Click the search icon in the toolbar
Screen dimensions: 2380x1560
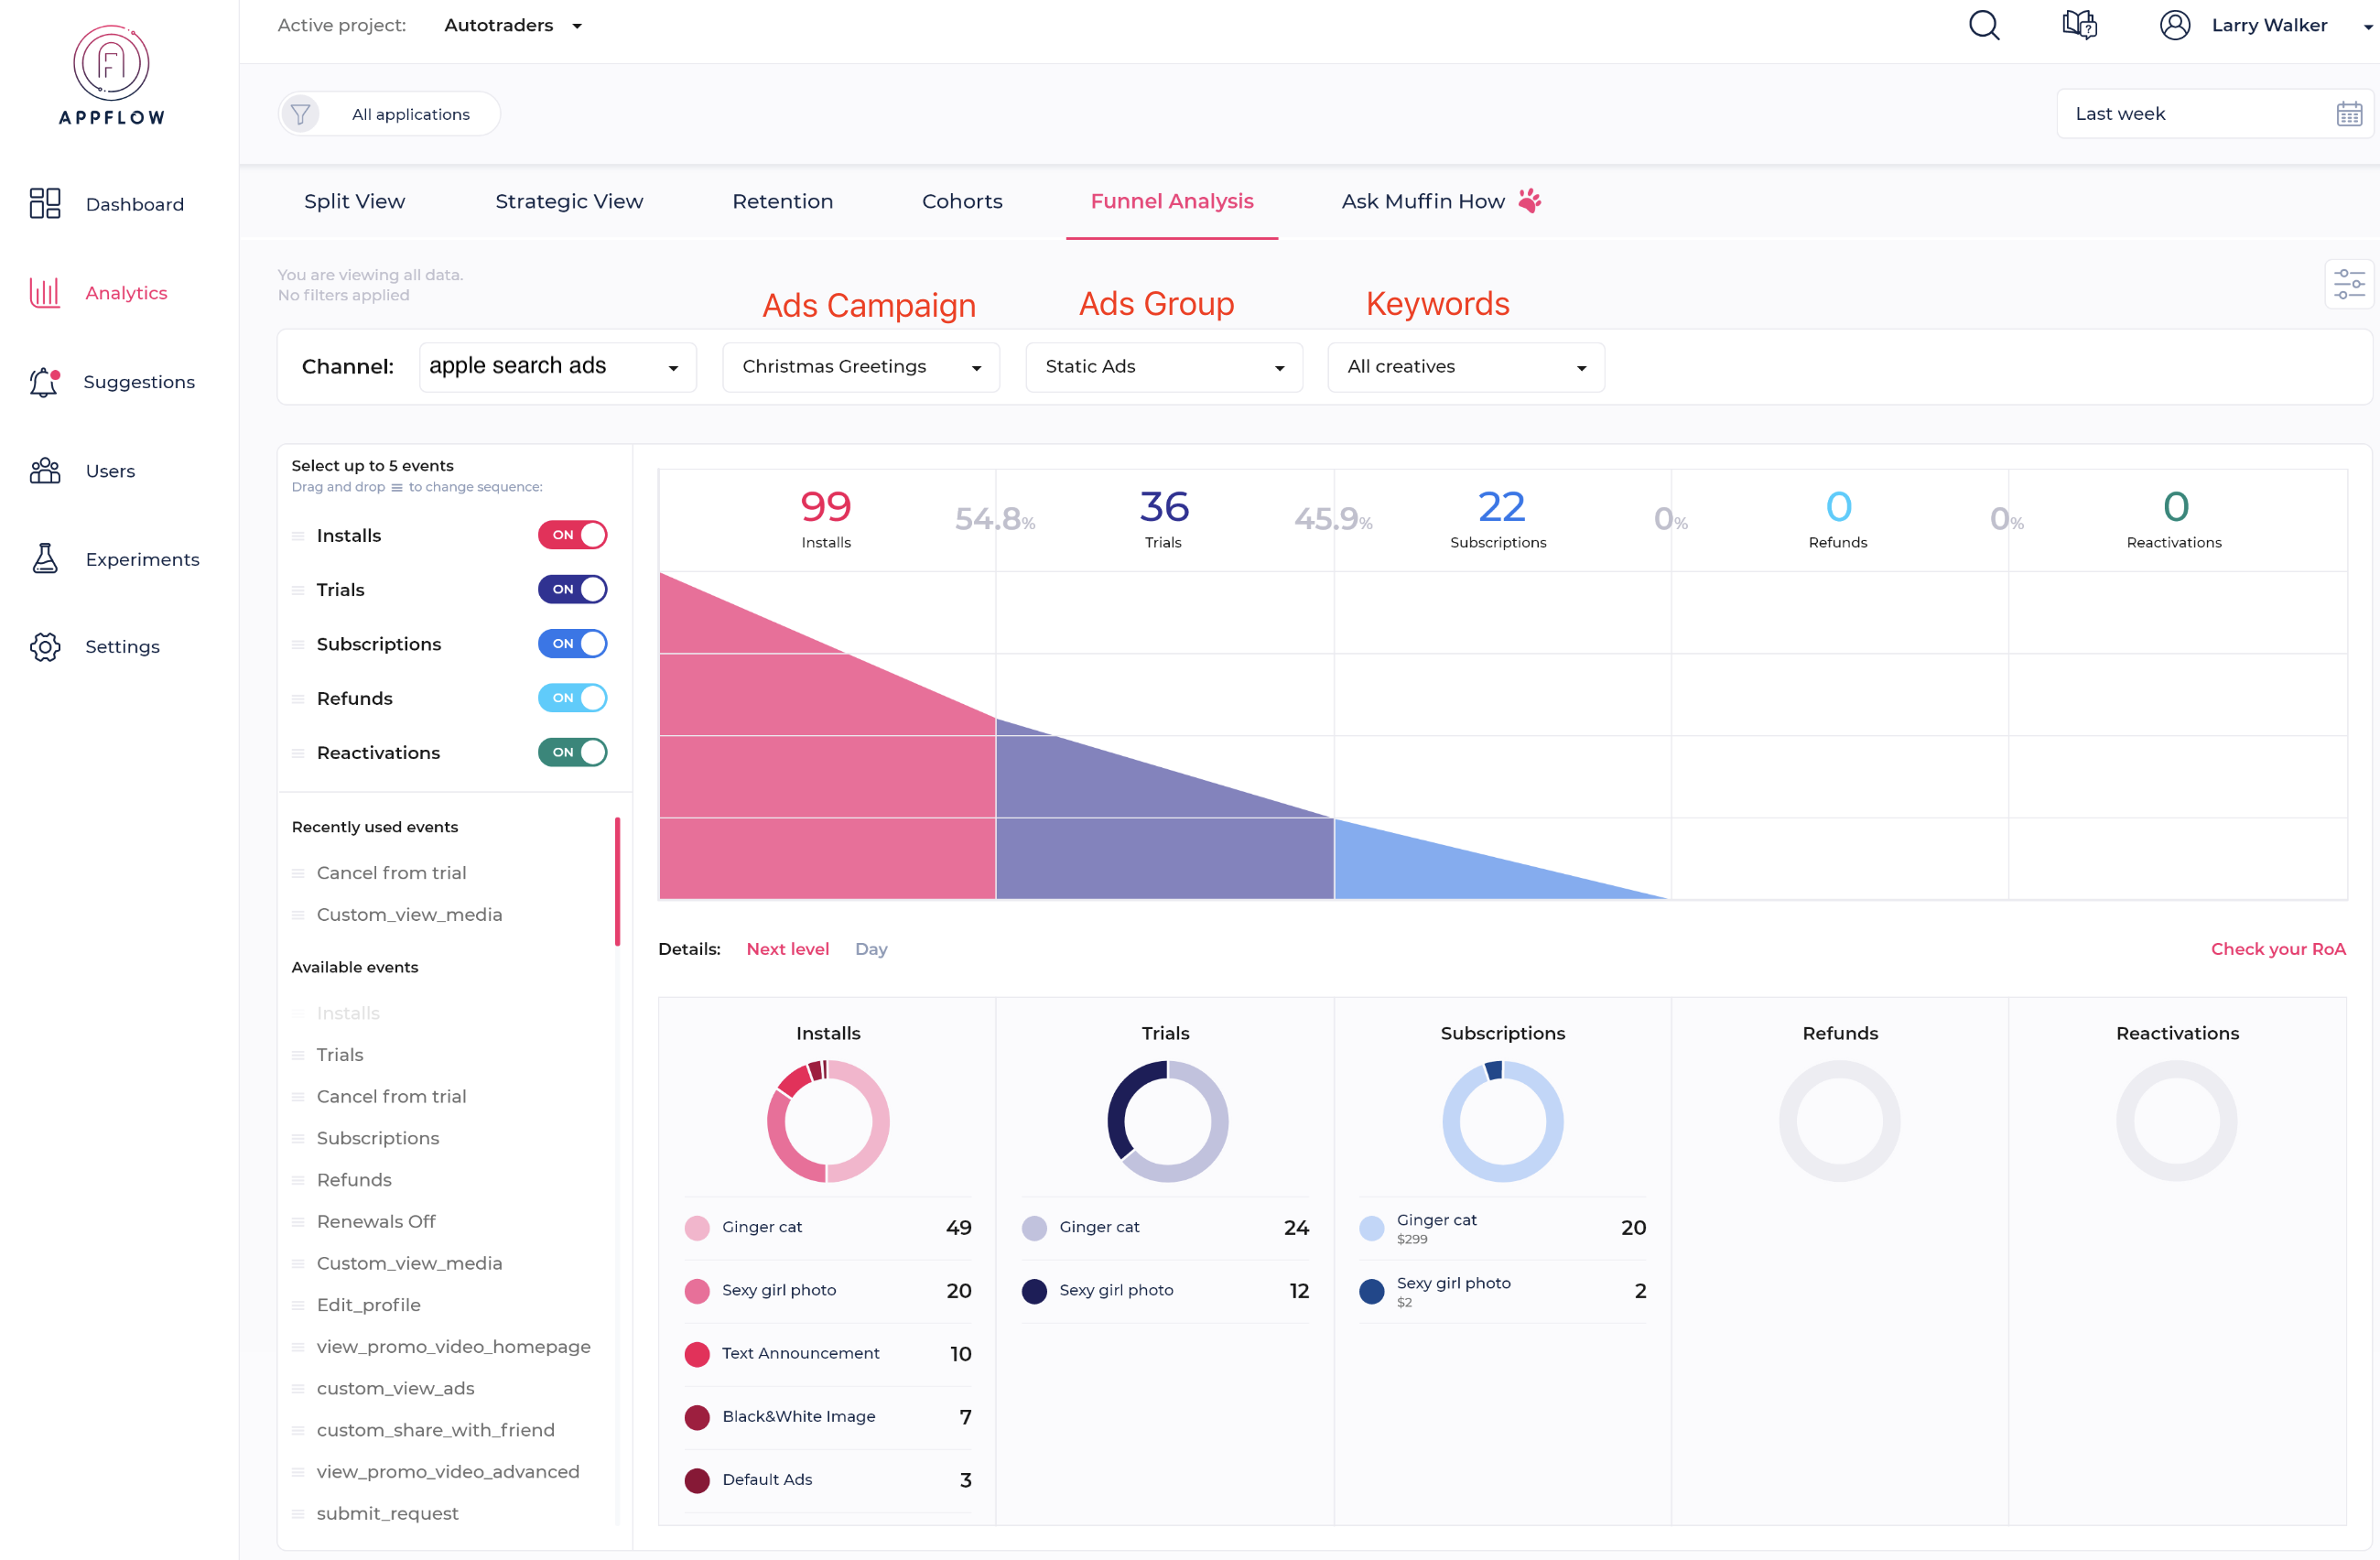[1981, 27]
